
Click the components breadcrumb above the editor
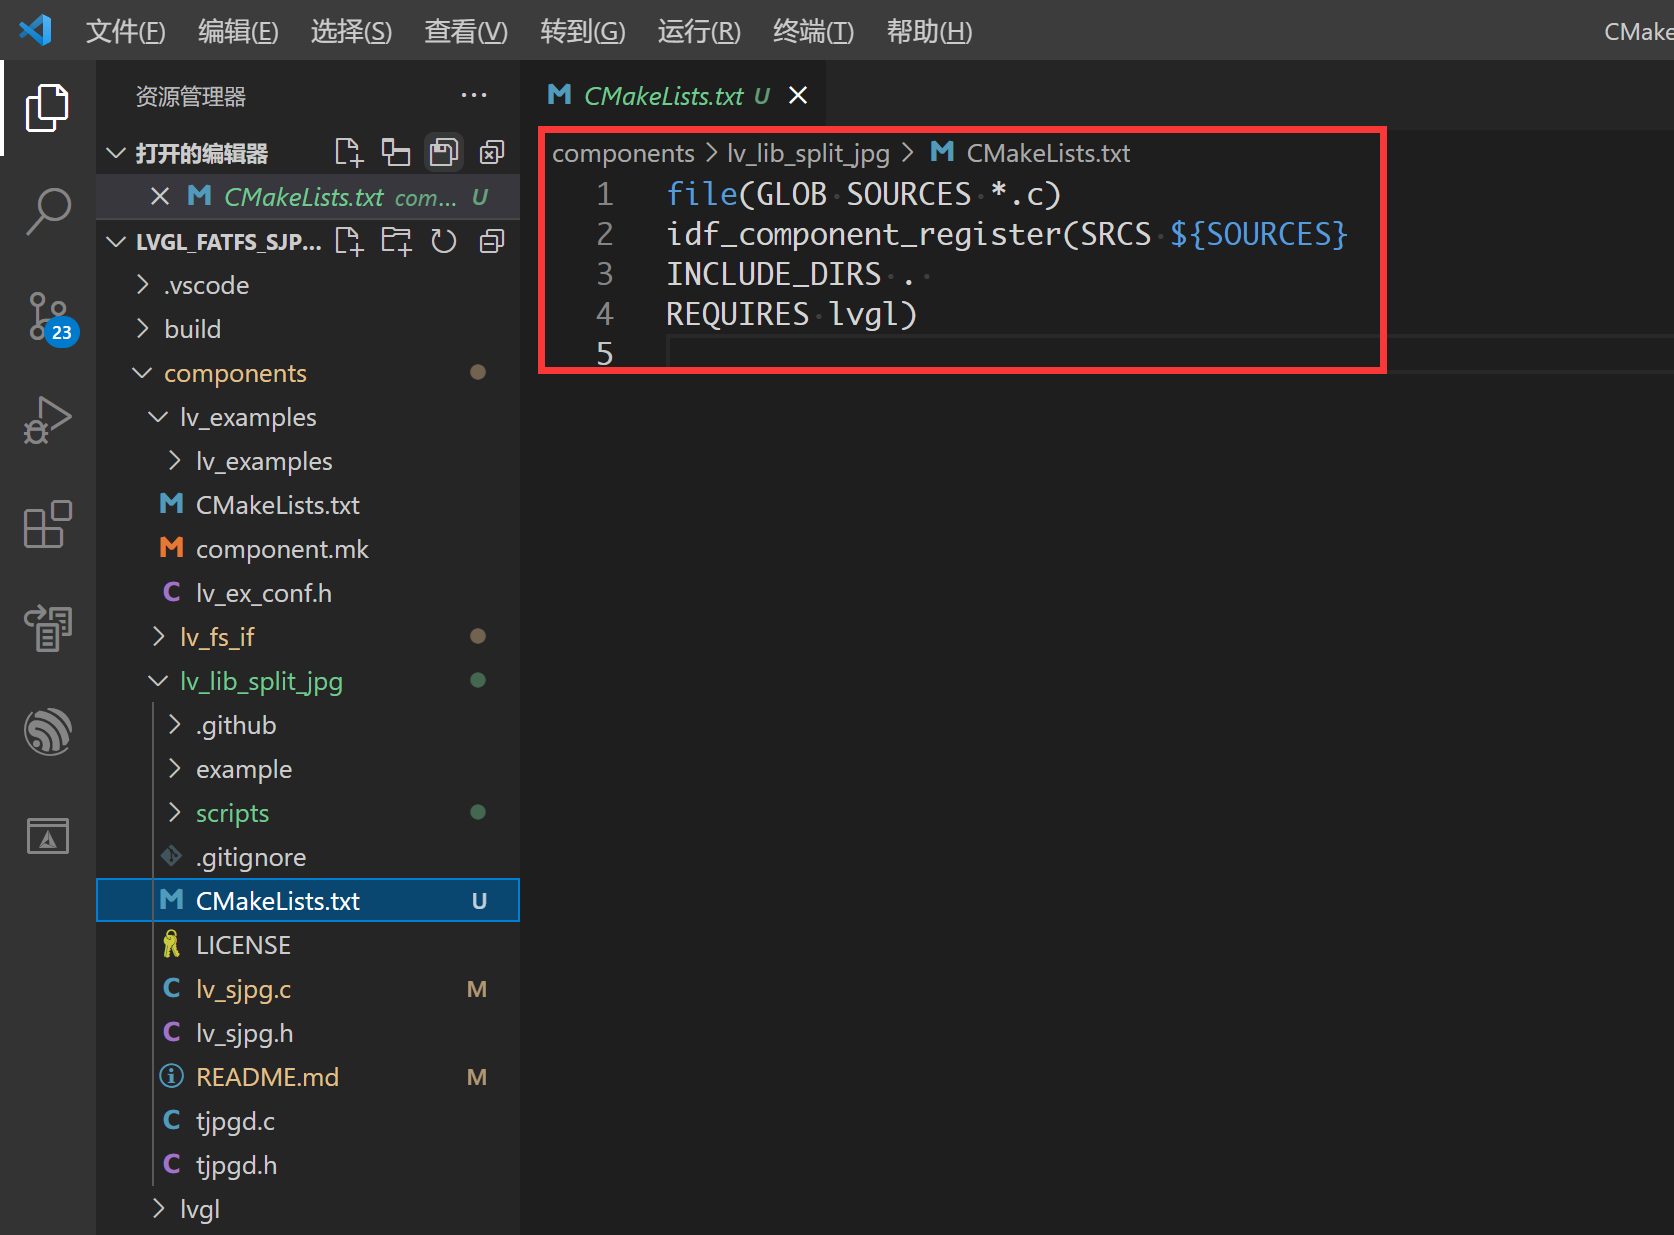point(622,152)
